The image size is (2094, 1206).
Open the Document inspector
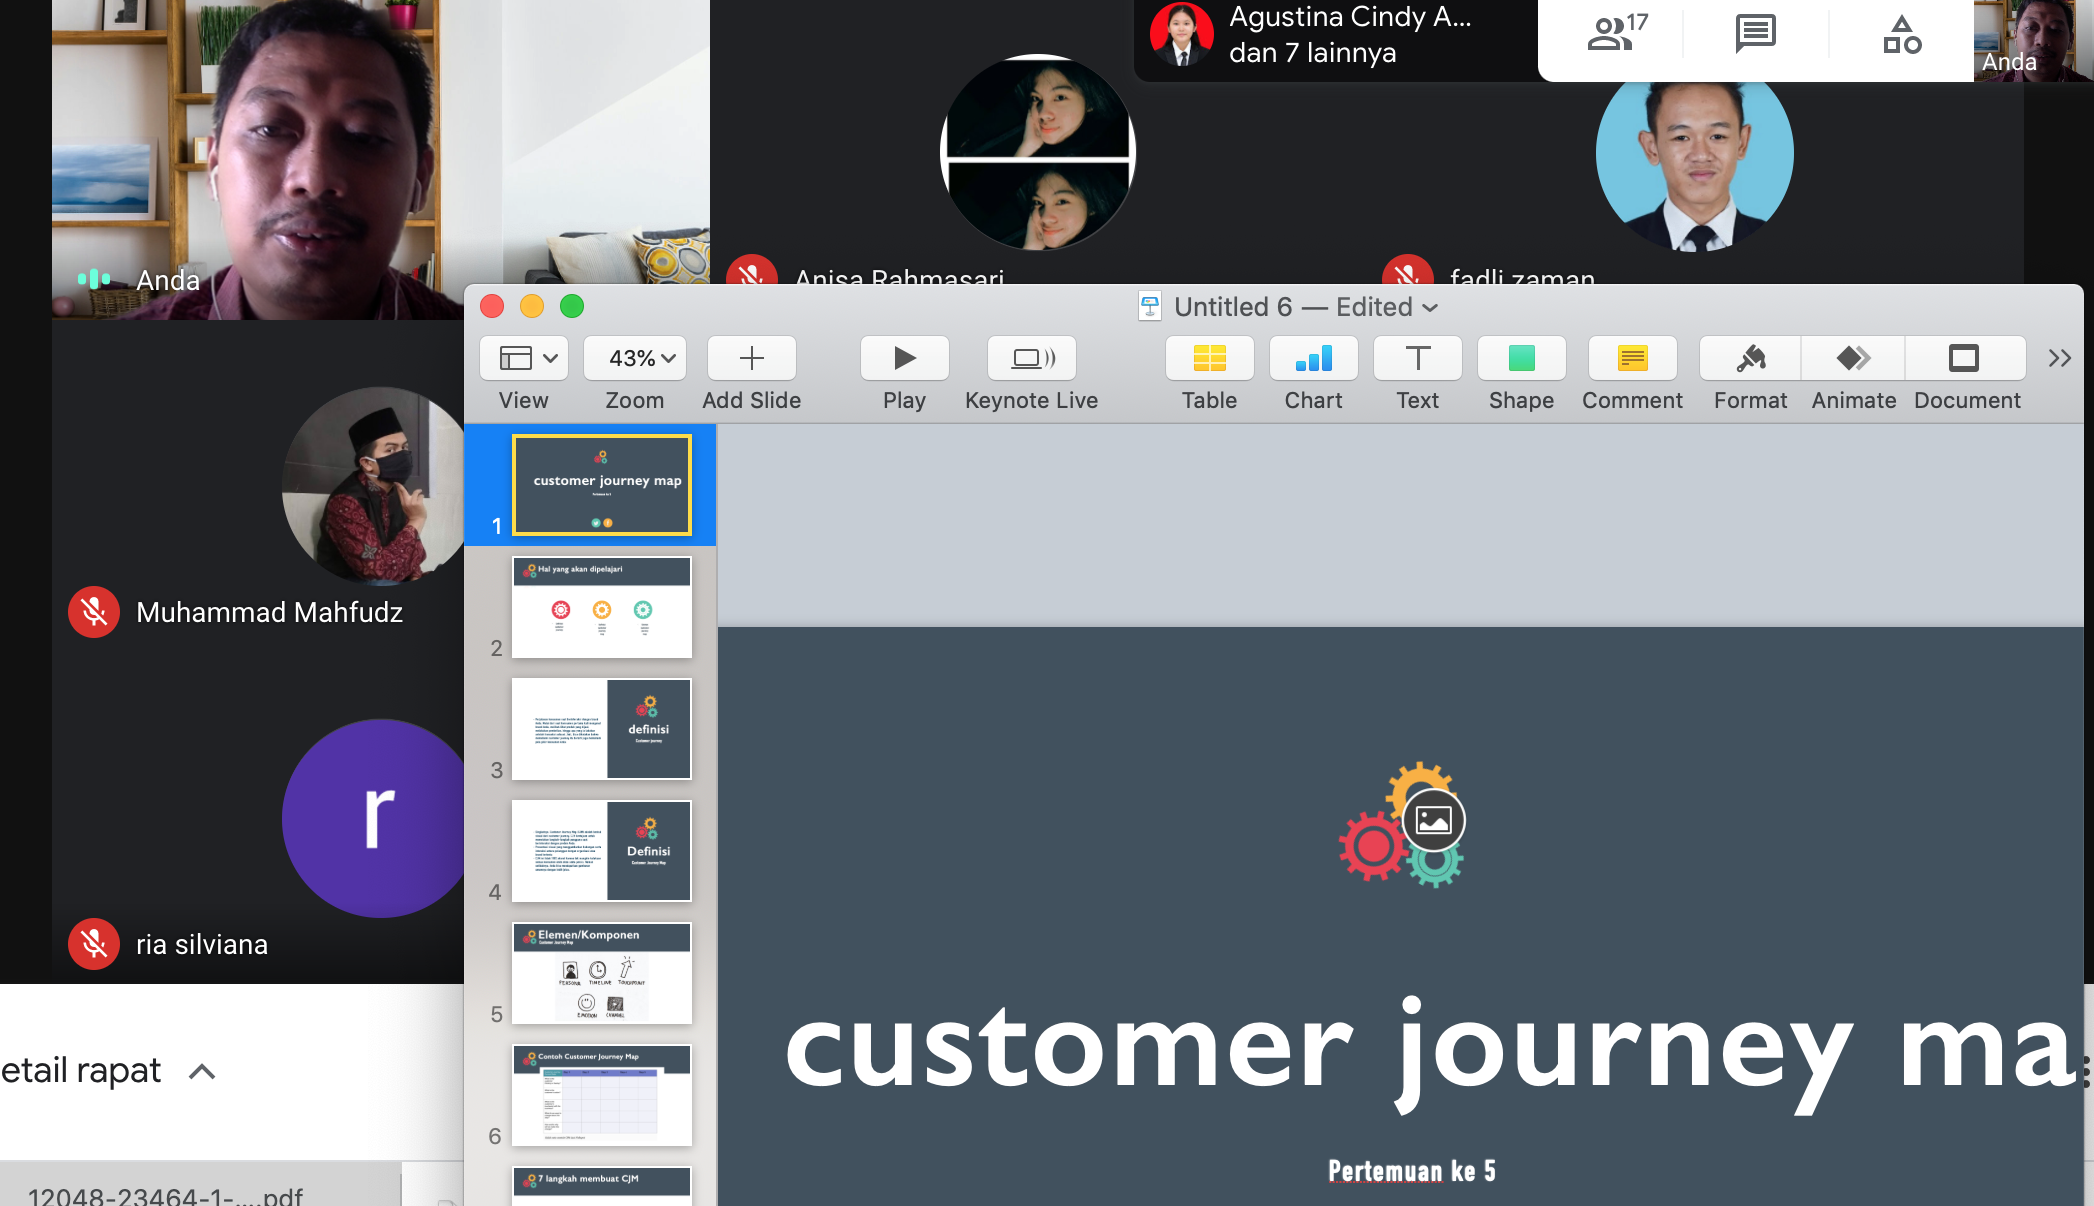[1965, 358]
